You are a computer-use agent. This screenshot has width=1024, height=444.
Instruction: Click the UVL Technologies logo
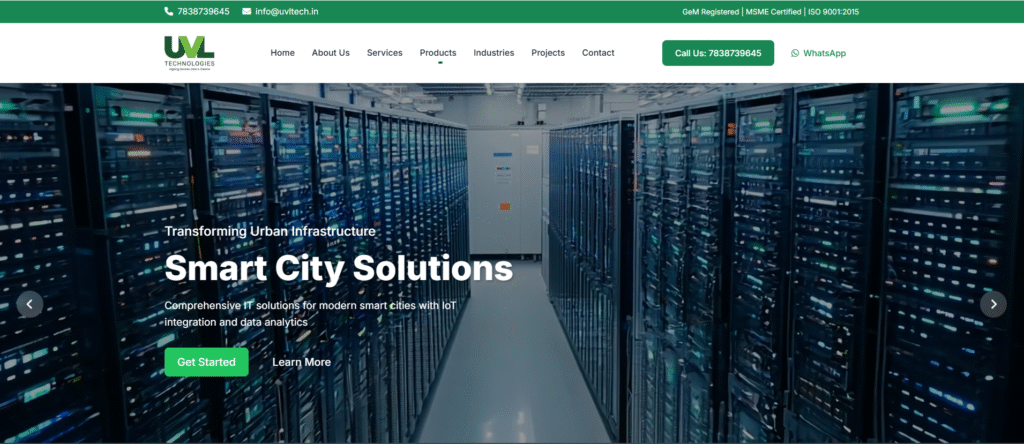click(189, 53)
